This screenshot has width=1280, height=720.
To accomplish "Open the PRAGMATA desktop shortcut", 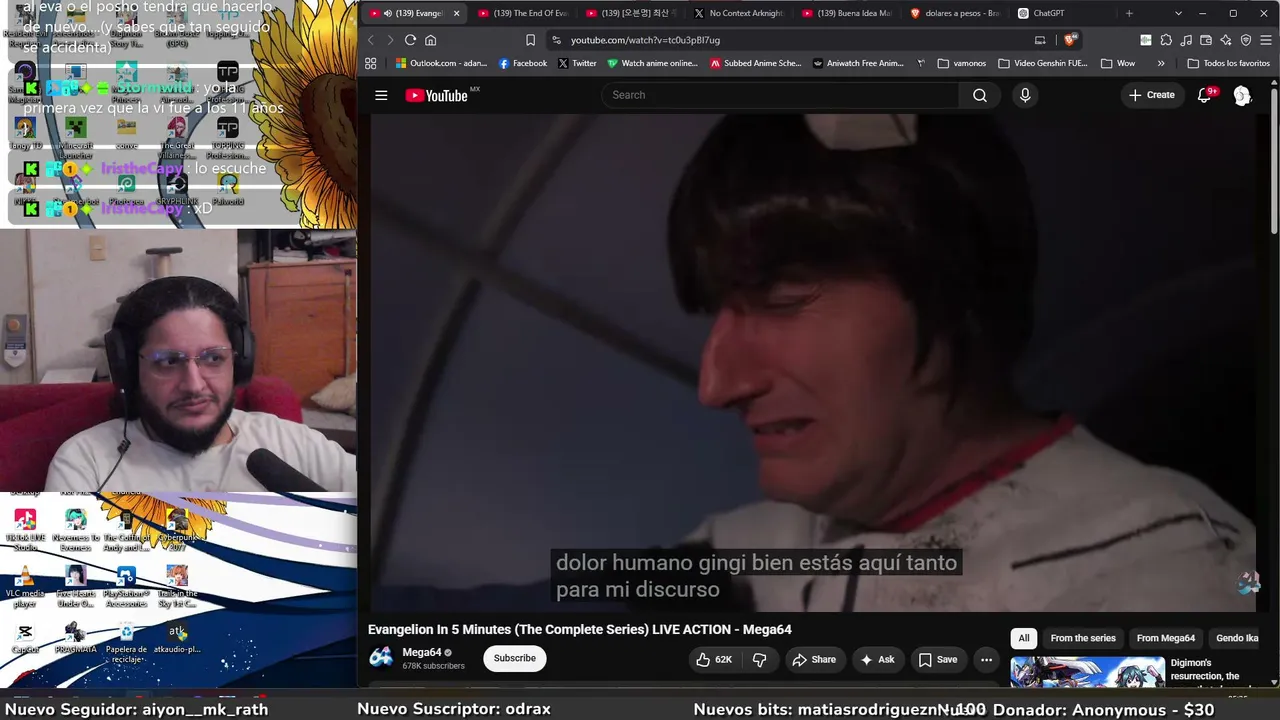I will click(x=76, y=637).
